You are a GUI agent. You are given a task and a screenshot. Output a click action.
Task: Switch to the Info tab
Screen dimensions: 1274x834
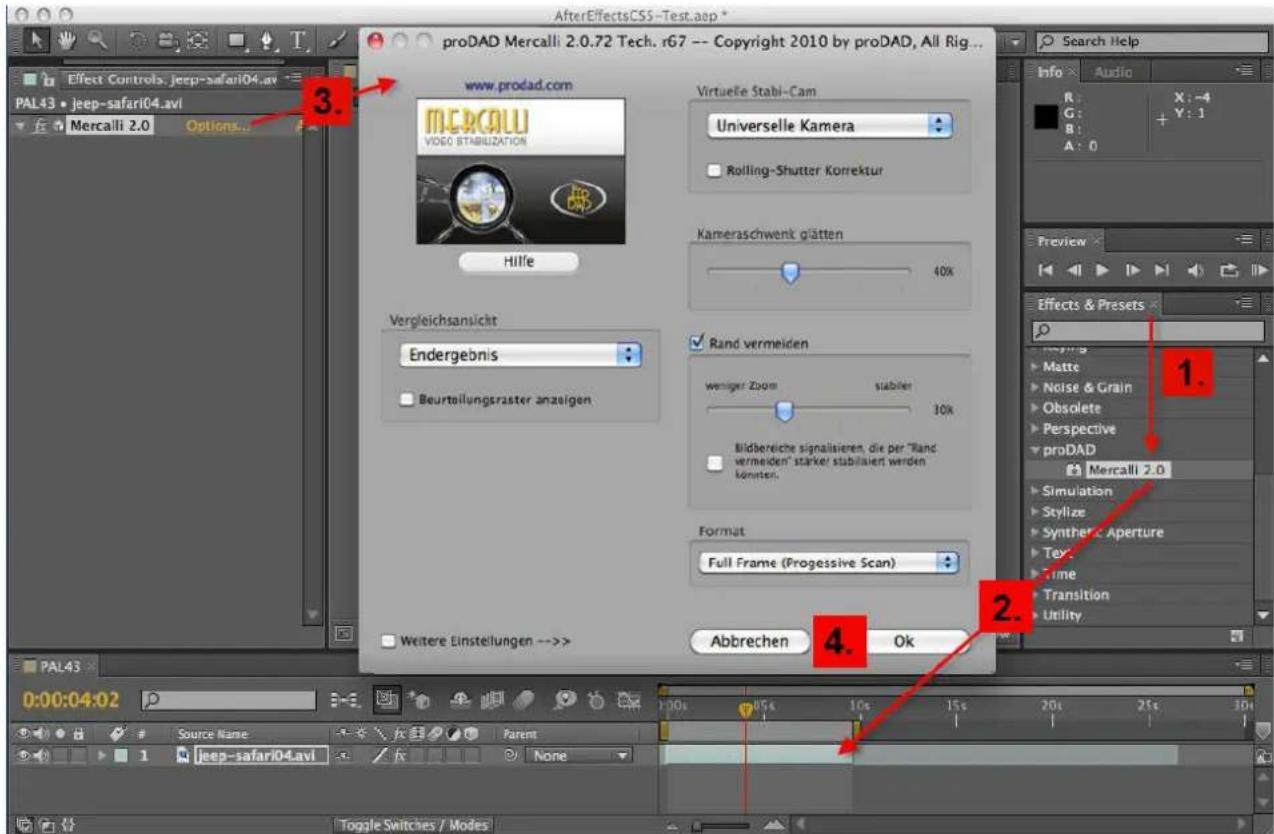[x=1050, y=73]
